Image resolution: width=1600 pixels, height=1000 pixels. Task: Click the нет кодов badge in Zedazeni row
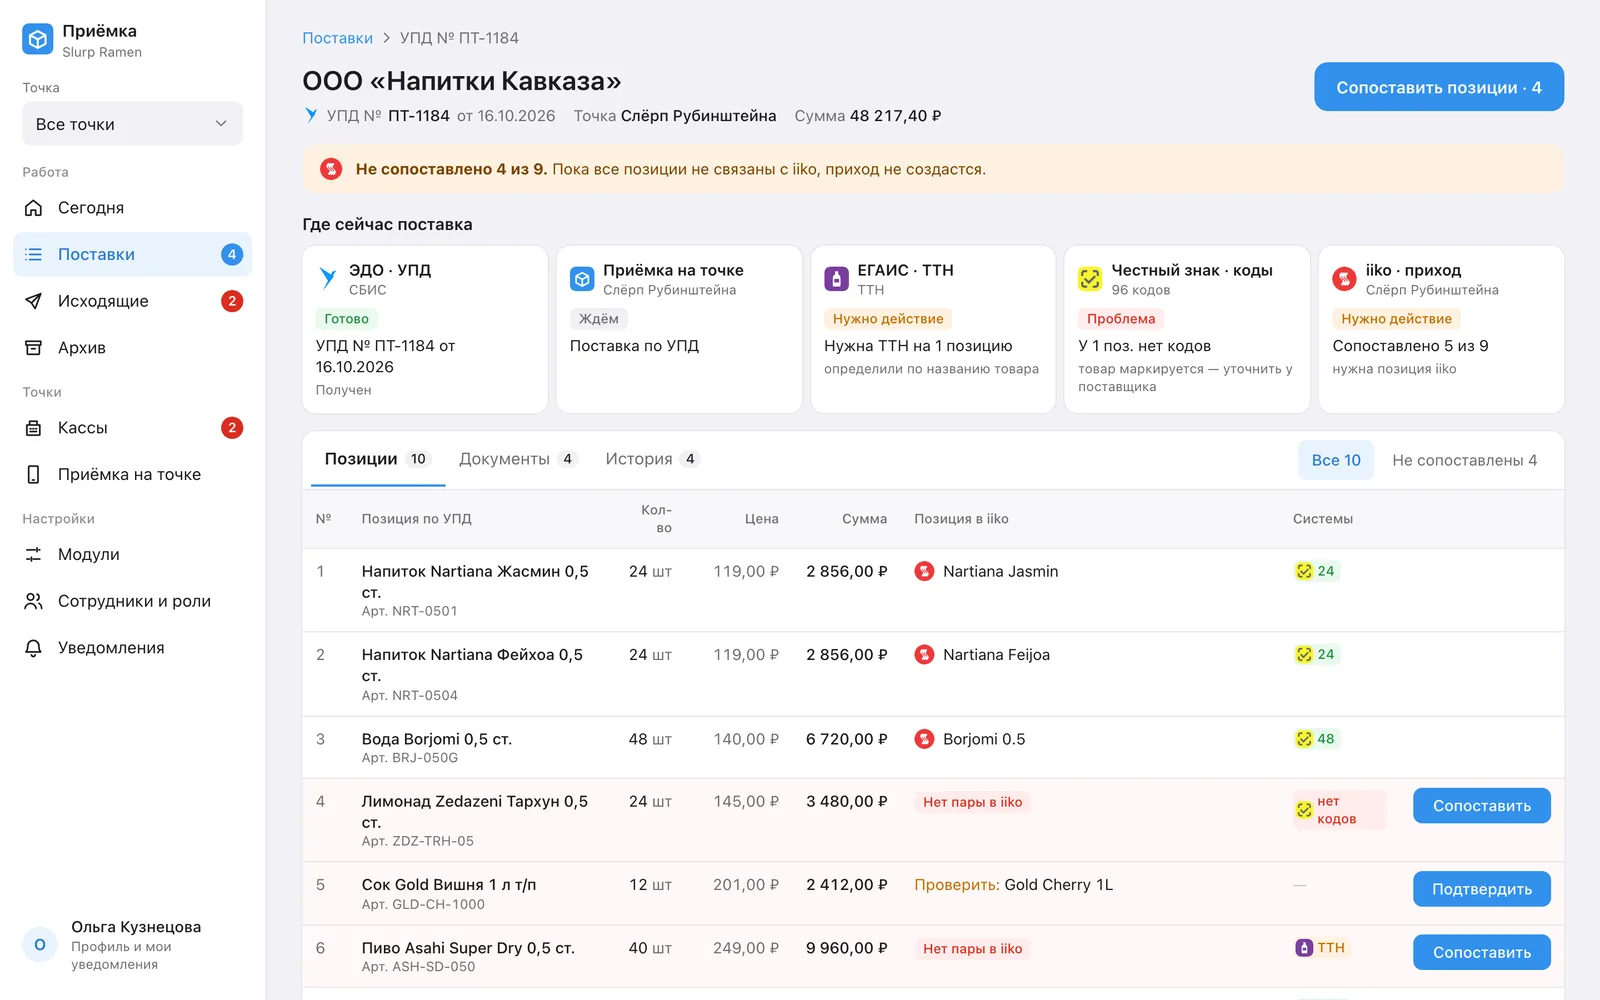pos(1339,810)
